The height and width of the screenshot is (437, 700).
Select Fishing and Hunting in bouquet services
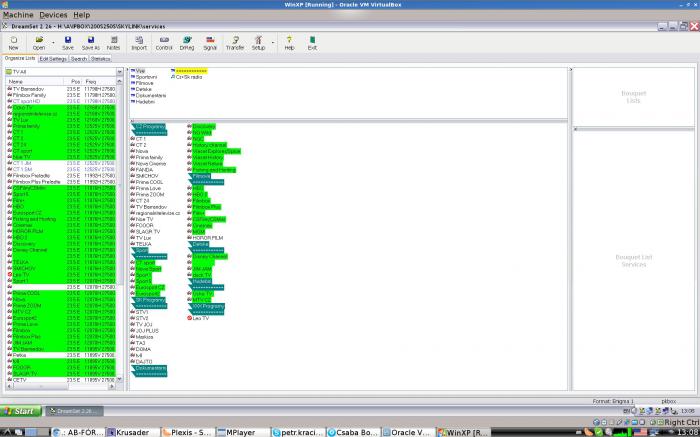tap(214, 170)
